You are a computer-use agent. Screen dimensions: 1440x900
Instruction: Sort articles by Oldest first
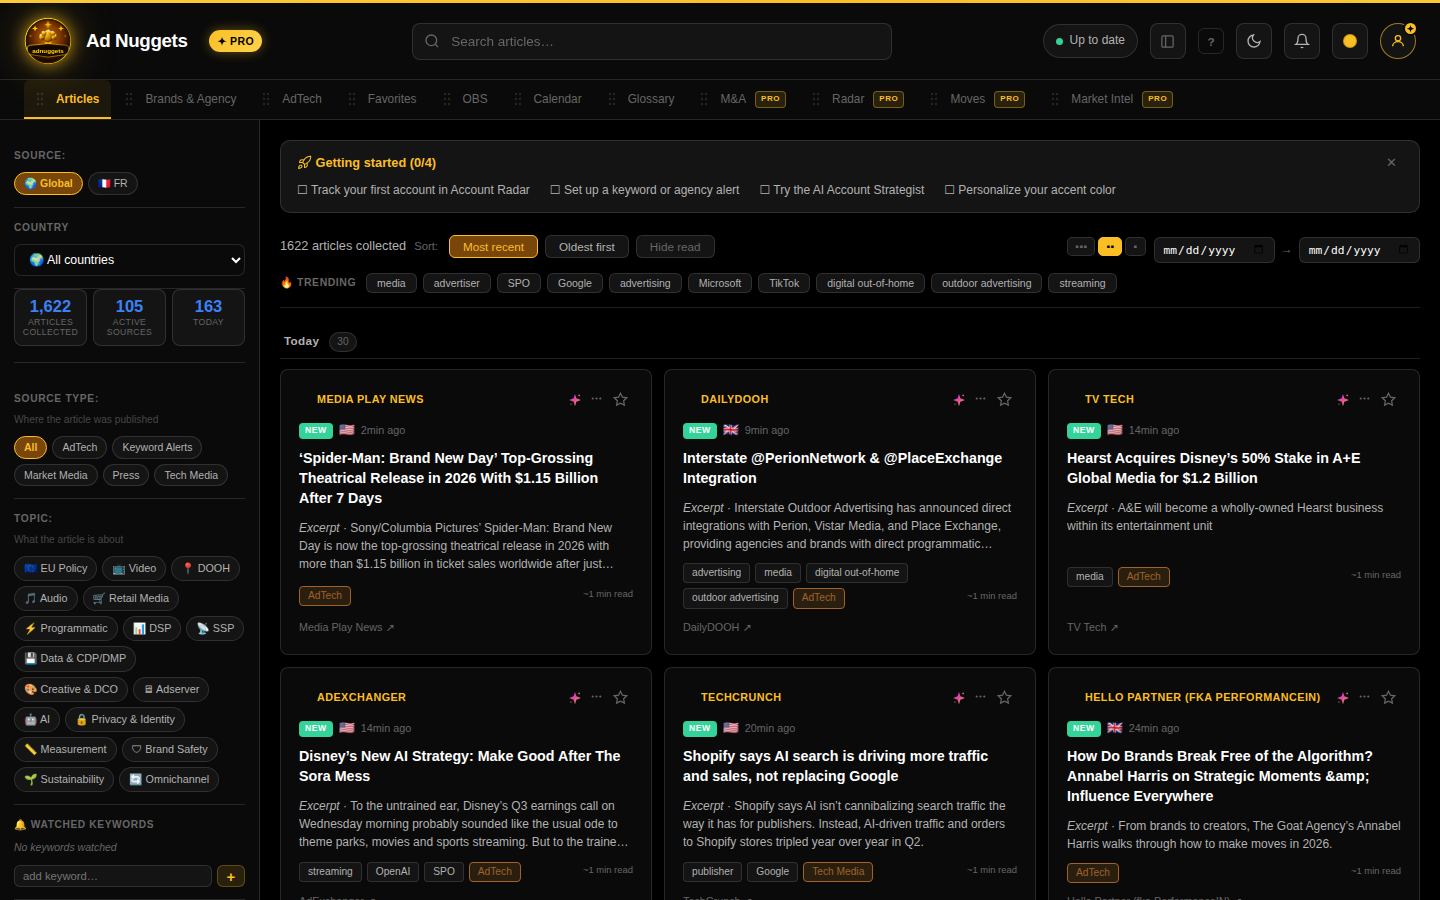587,247
